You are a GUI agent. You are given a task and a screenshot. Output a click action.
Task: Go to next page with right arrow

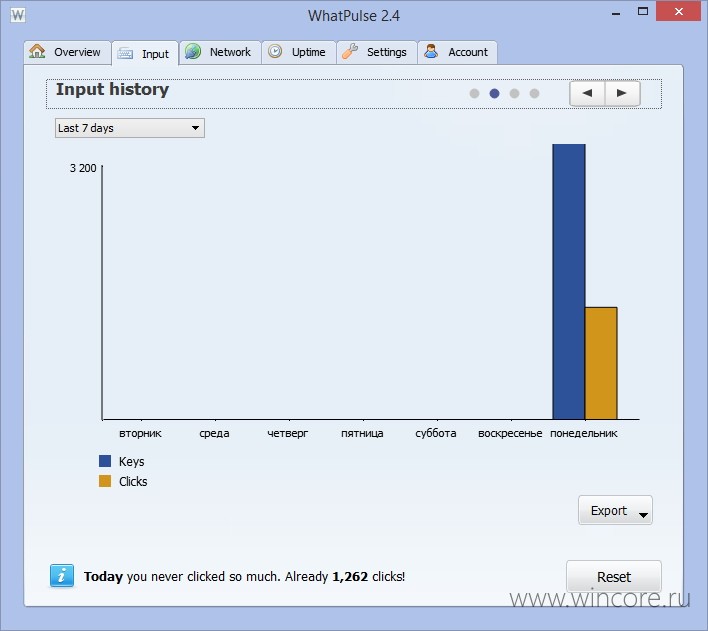tap(622, 93)
